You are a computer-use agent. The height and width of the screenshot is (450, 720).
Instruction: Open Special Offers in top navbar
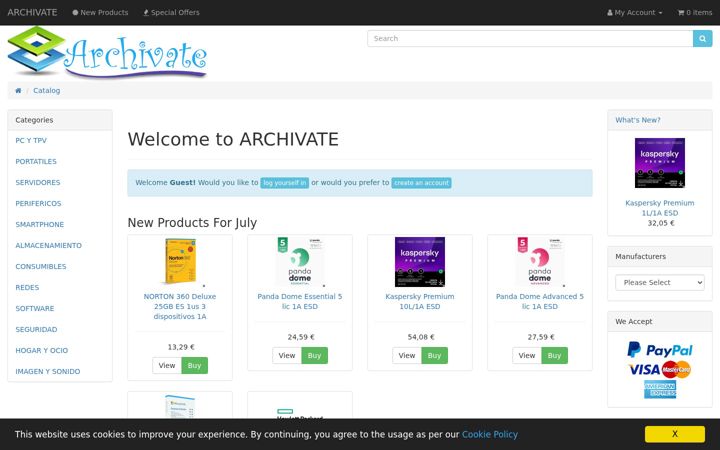pos(171,12)
